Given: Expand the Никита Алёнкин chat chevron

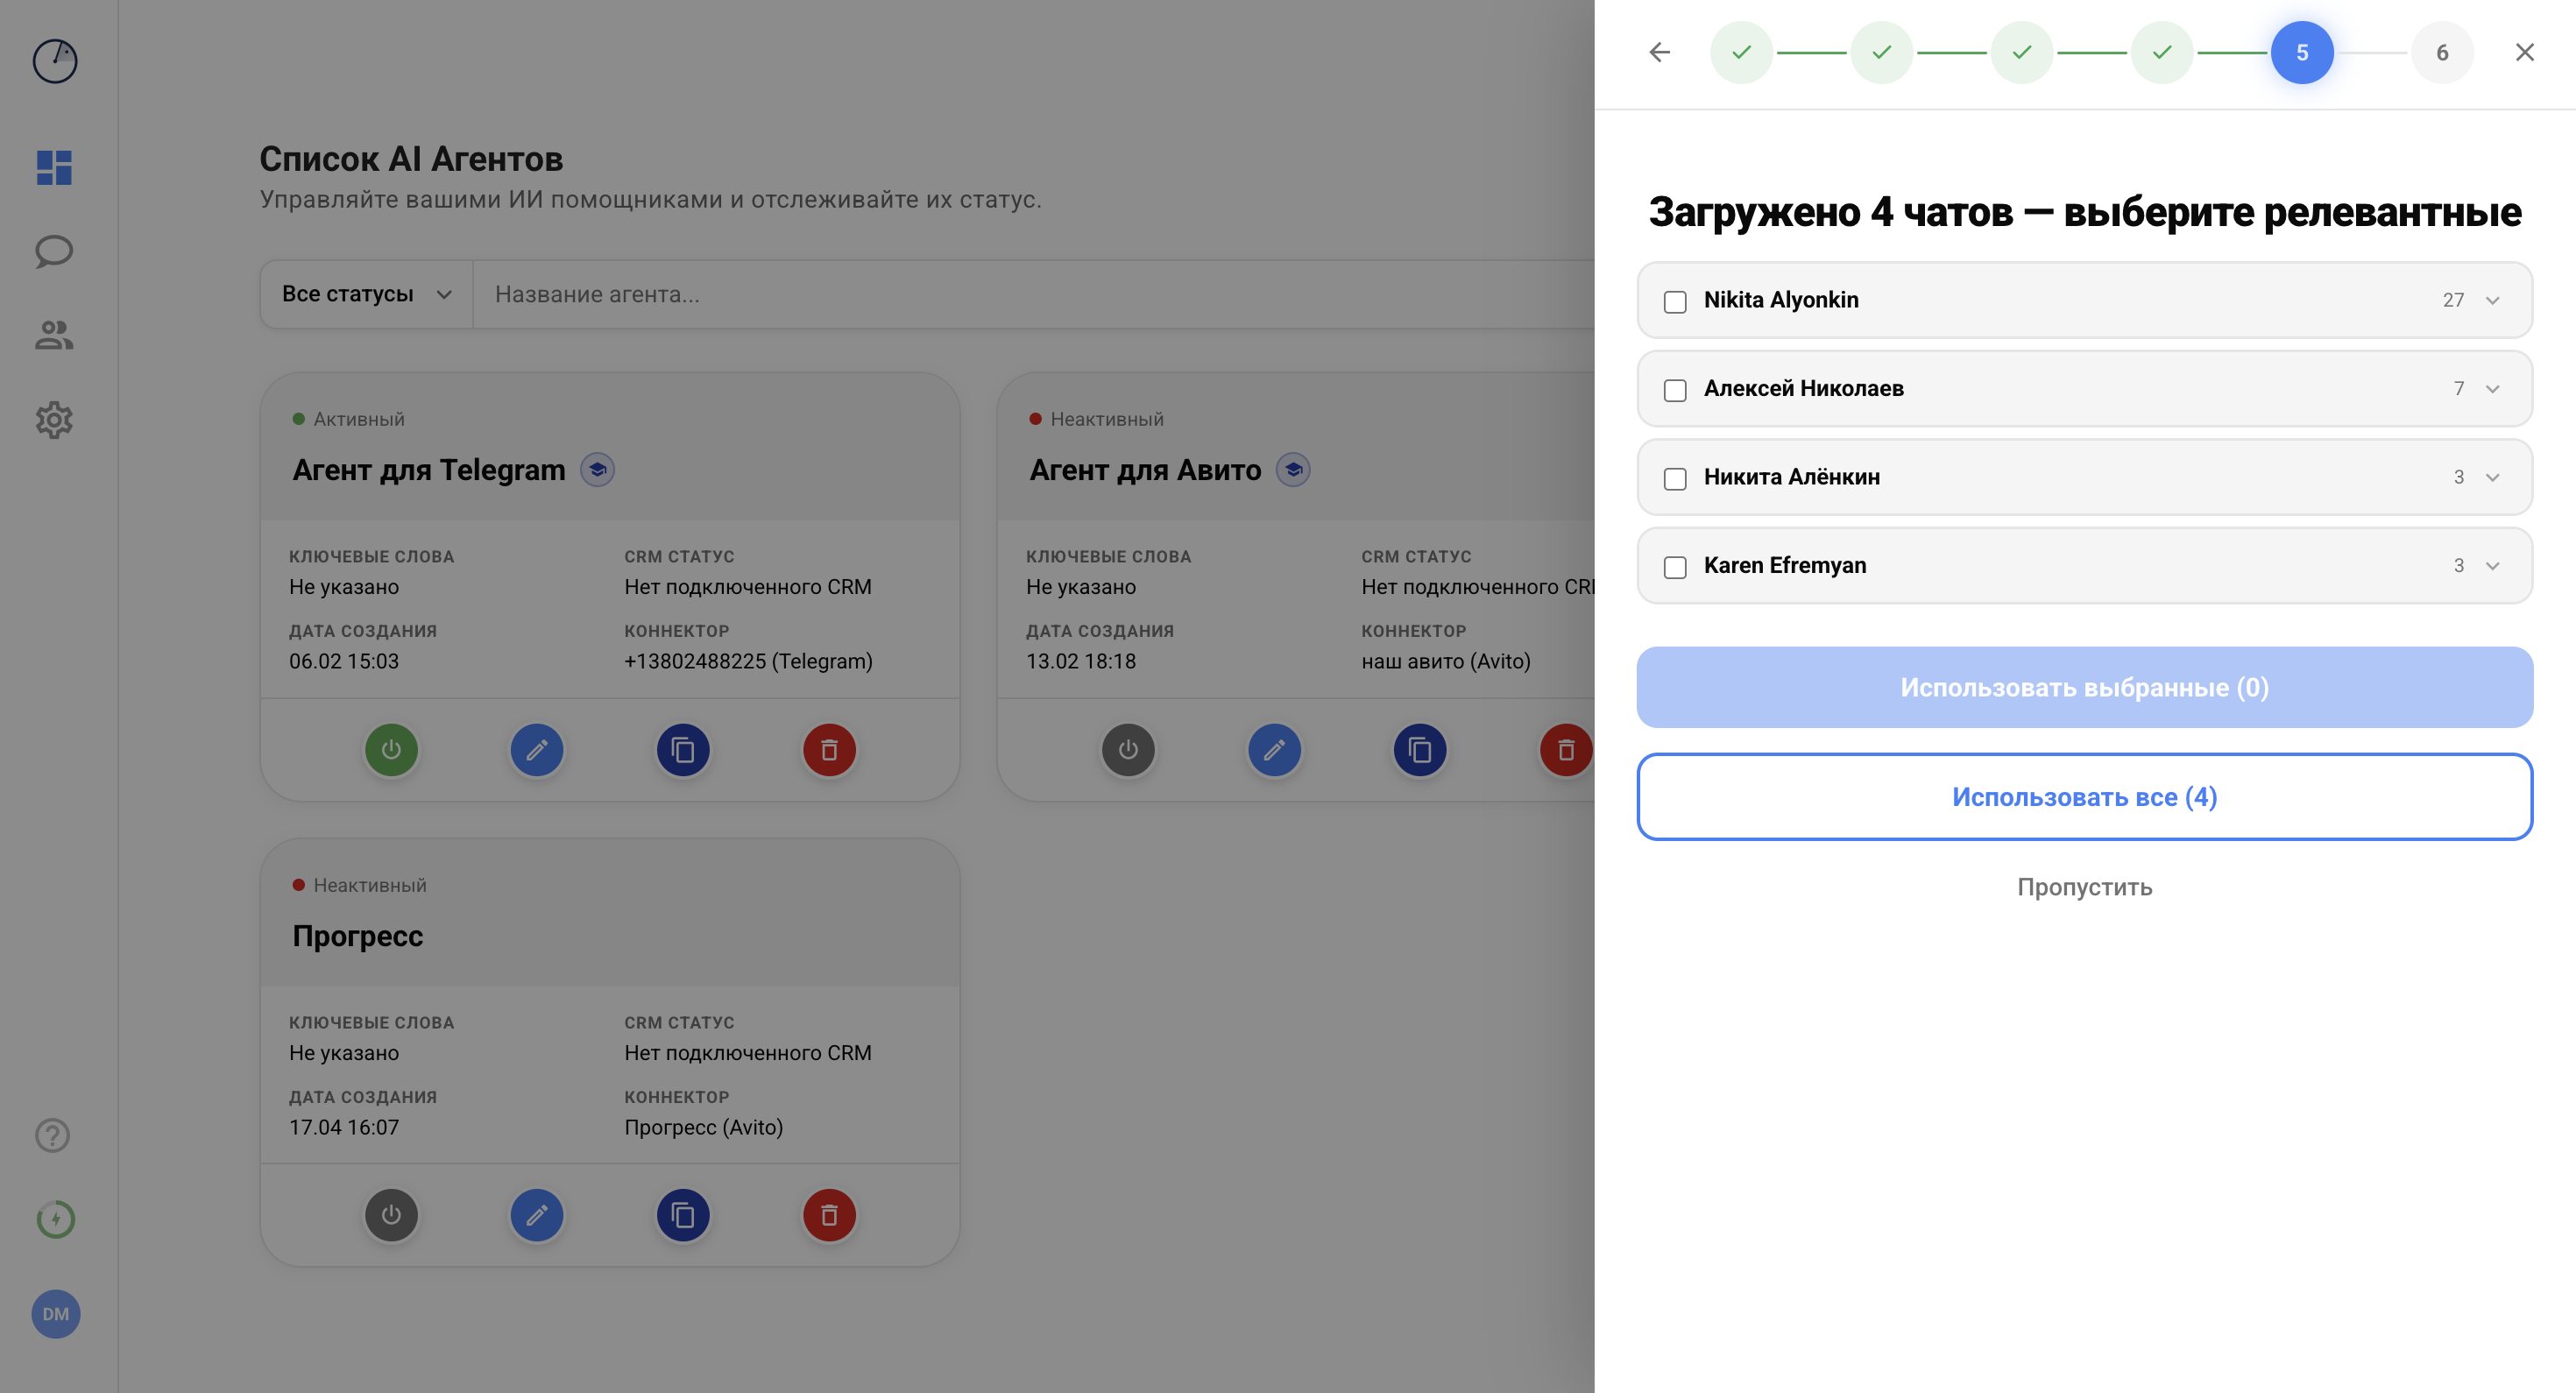Looking at the screenshot, I should click(2492, 477).
